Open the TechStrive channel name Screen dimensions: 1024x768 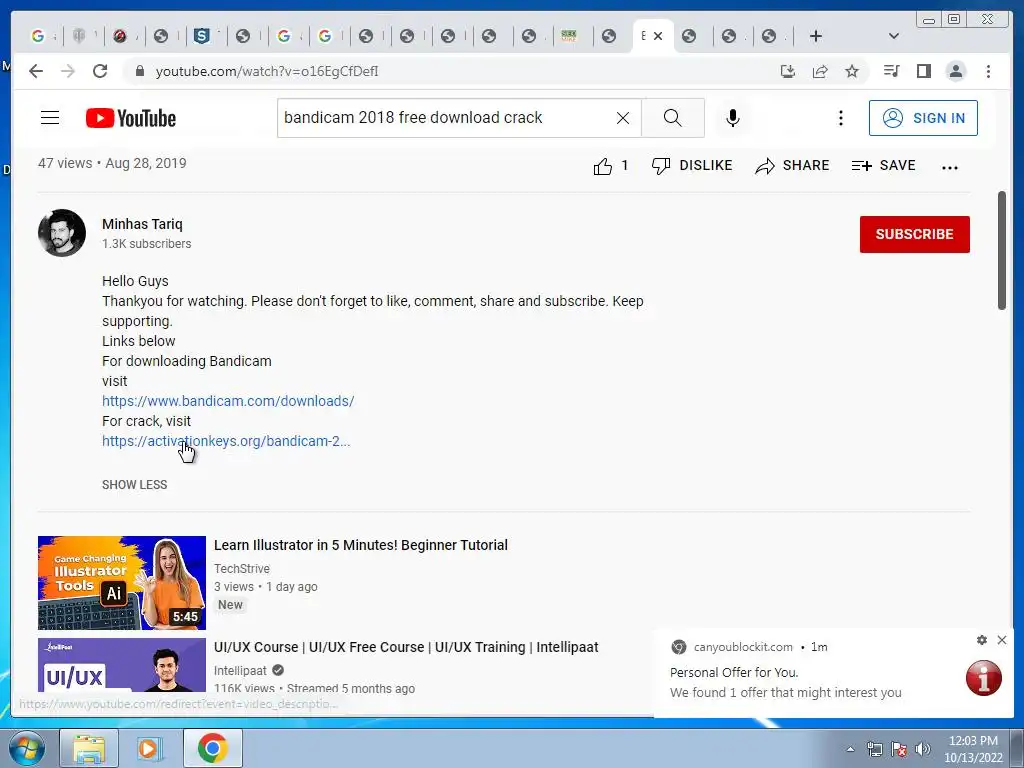coord(242,569)
